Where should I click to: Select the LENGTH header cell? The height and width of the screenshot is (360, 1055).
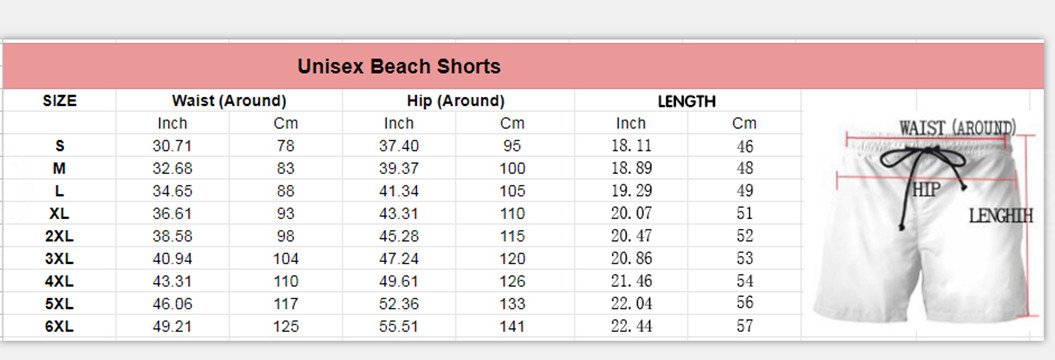click(x=686, y=102)
